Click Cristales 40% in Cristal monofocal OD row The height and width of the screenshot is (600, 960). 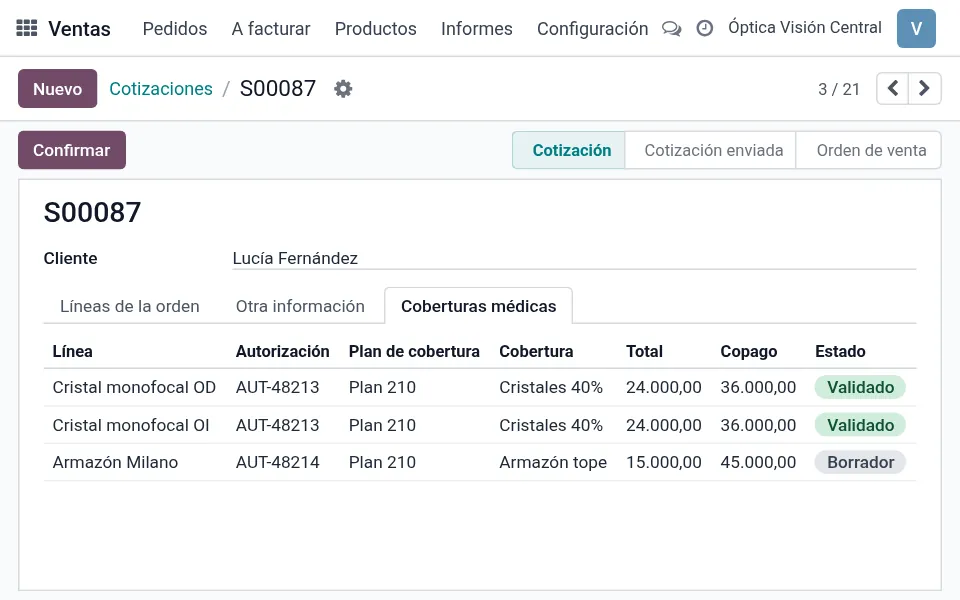[550, 388]
